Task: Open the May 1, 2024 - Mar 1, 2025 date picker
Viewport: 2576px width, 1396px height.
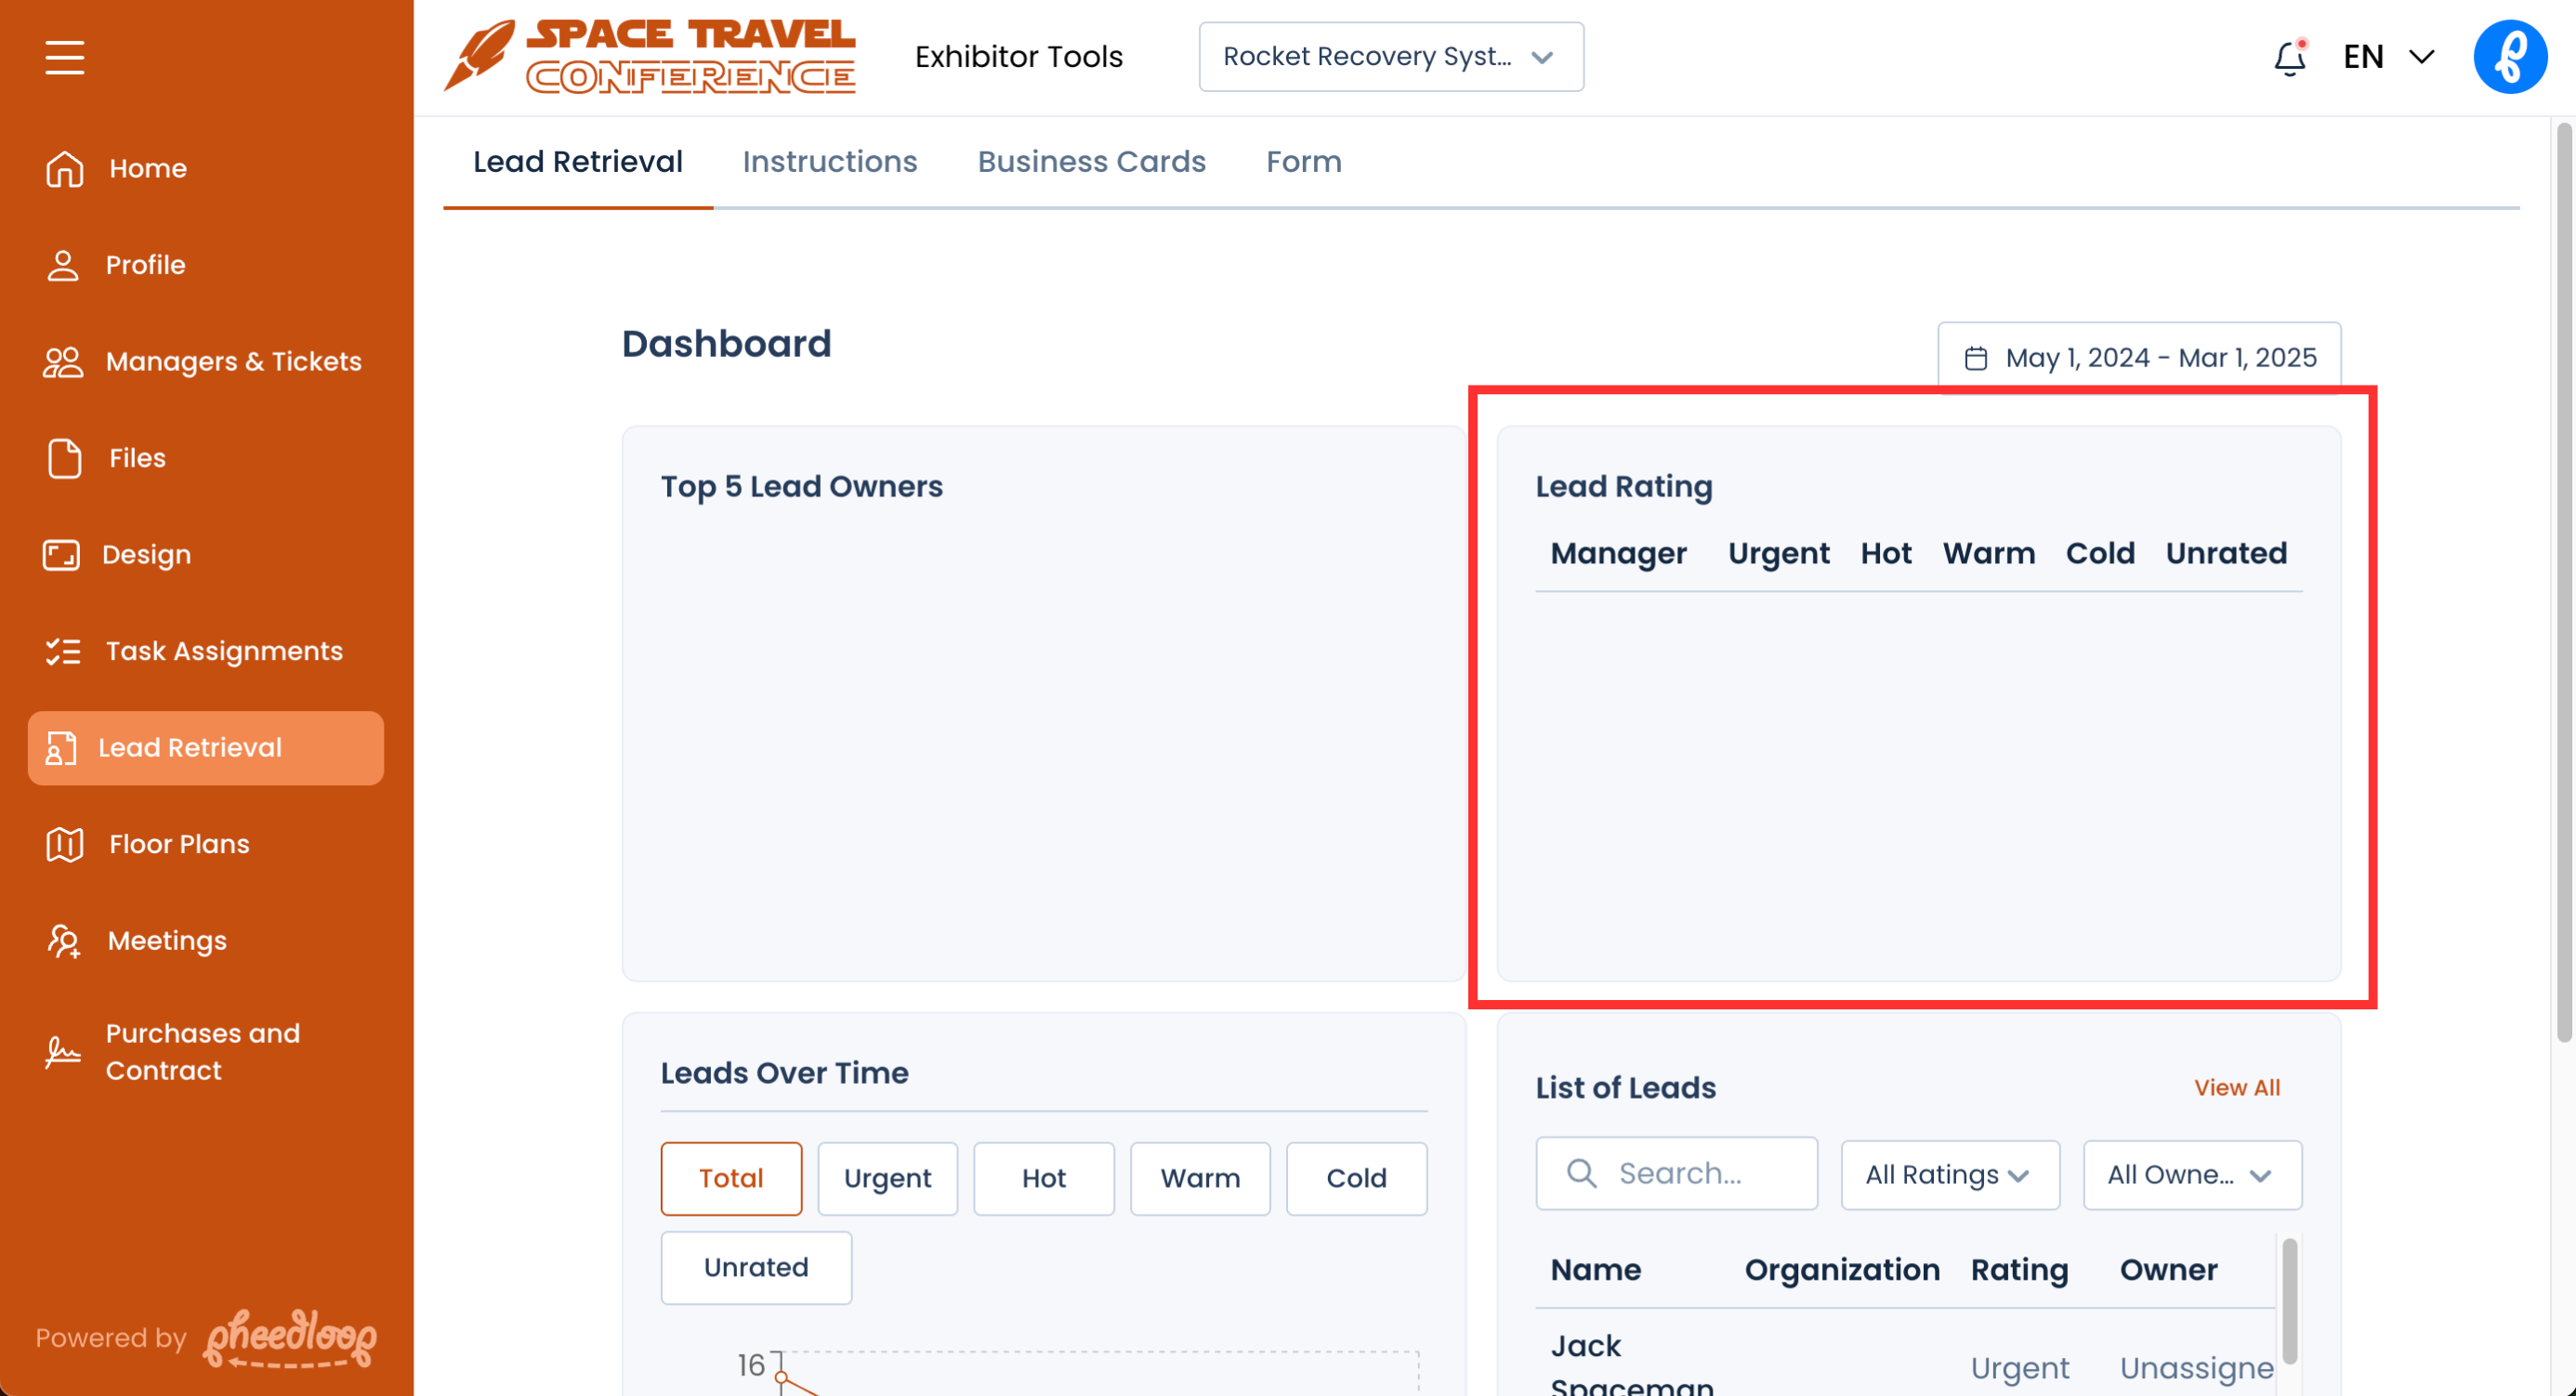Action: click(x=2139, y=358)
